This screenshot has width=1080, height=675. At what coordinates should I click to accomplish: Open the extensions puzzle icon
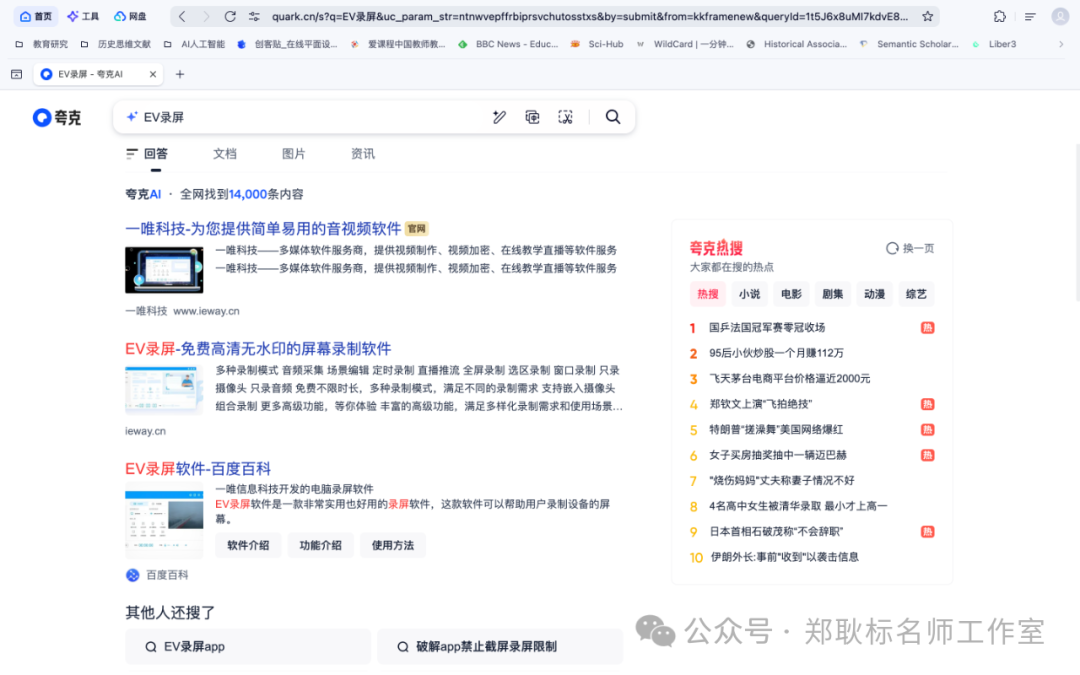click(999, 16)
